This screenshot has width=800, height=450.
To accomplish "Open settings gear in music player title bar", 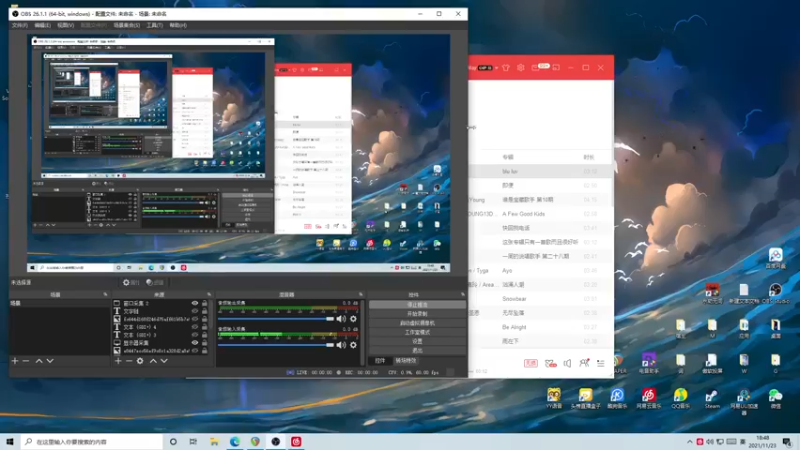I will 520,67.
